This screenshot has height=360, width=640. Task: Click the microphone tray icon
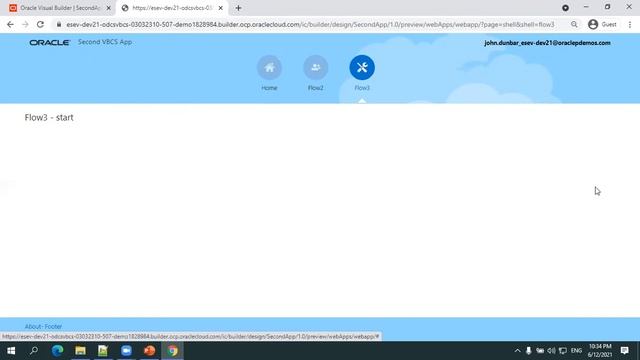click(x=529, y=351)
